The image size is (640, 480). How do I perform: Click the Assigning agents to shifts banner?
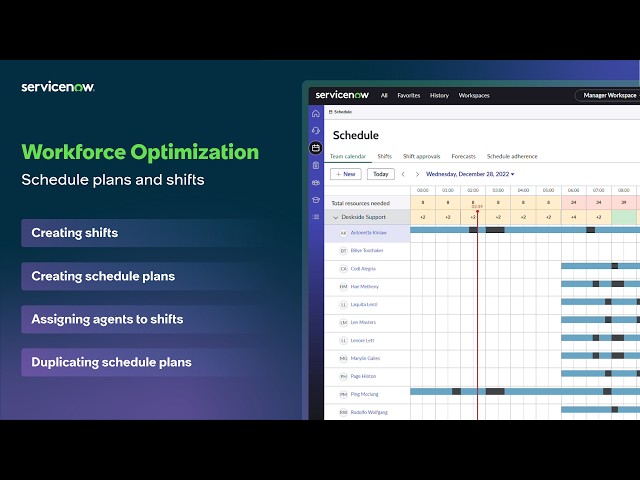coord(143,319)
